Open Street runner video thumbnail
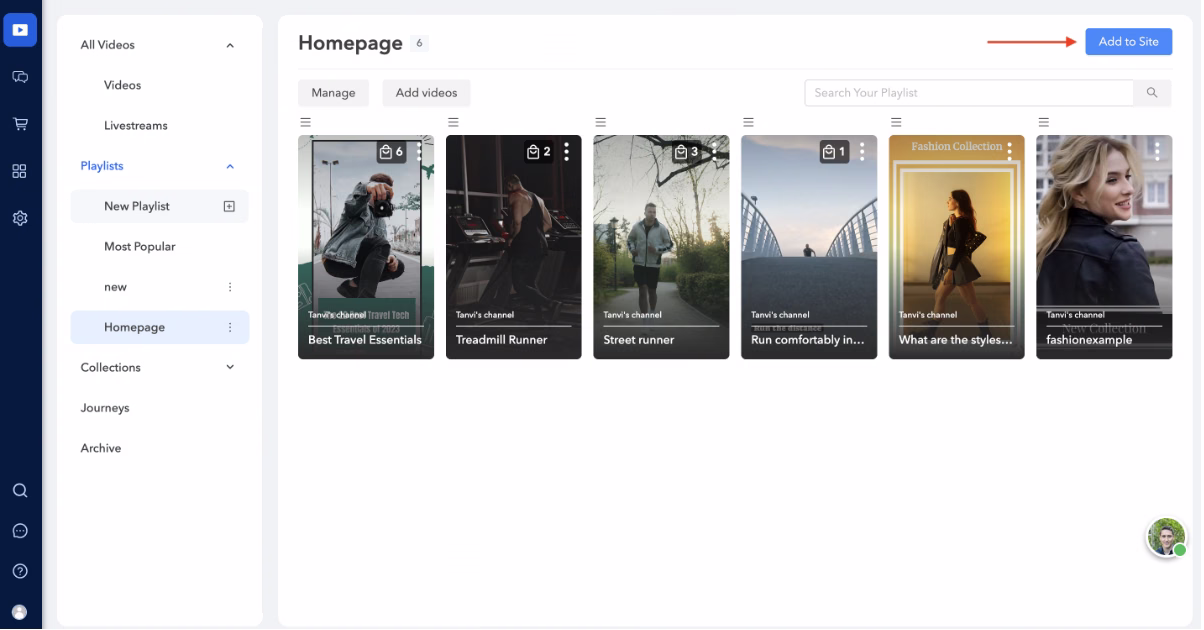 [661, 247]
